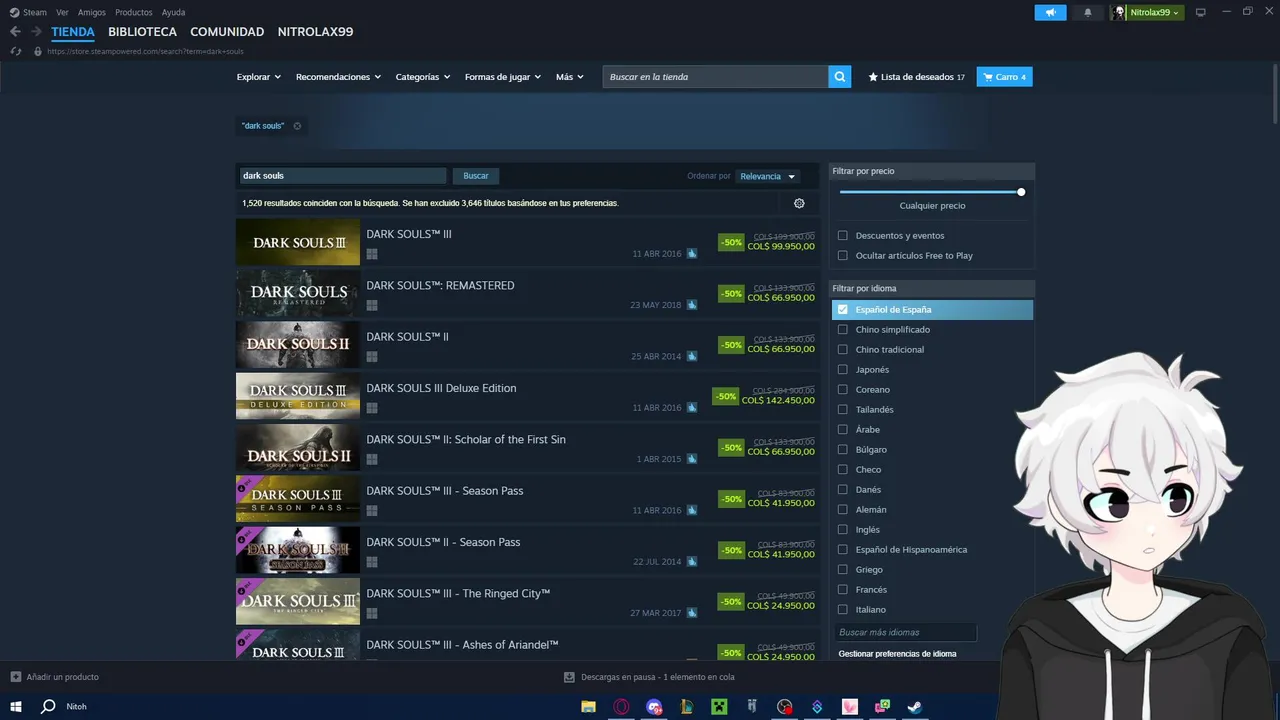The image size is (1280, 720).
Task: Go forward with the right arrow
Action: [36, 32]
